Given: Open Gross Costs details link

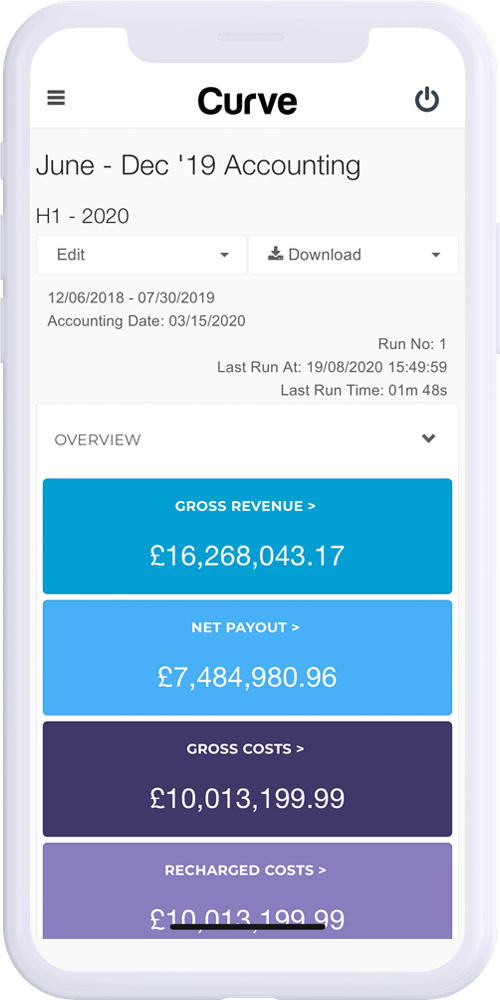Looking at the screenshot, I should click(x=246, y=749).
